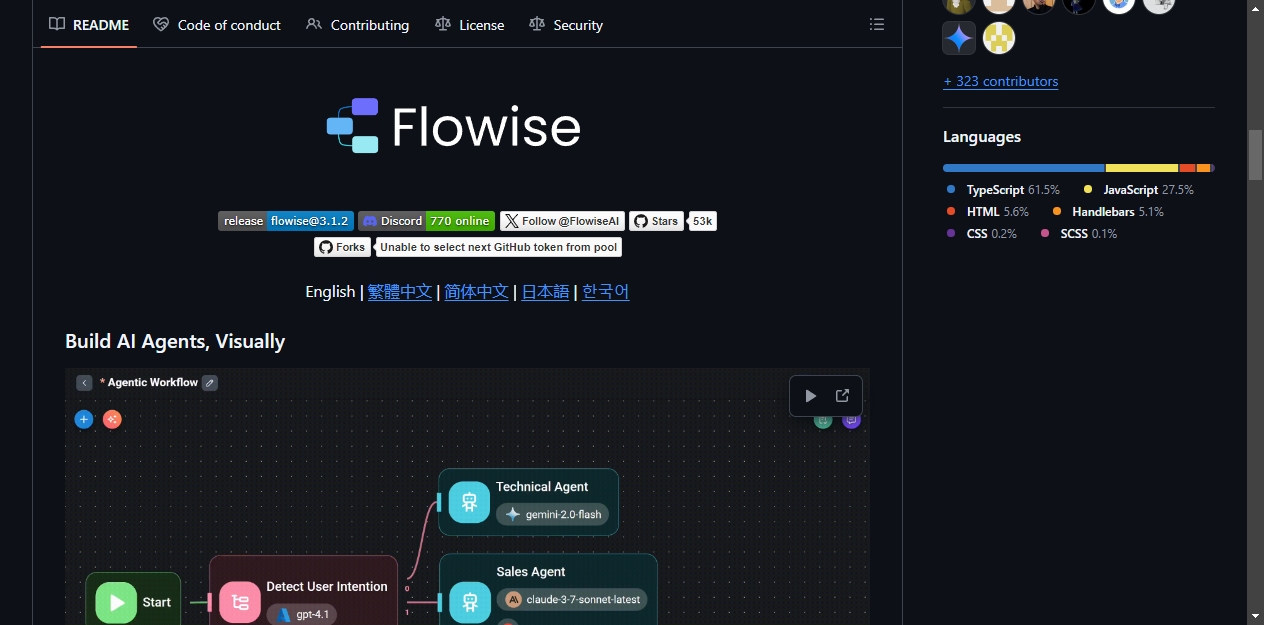
Task: Switch README to 繁體中文
Action: (400, 291)
